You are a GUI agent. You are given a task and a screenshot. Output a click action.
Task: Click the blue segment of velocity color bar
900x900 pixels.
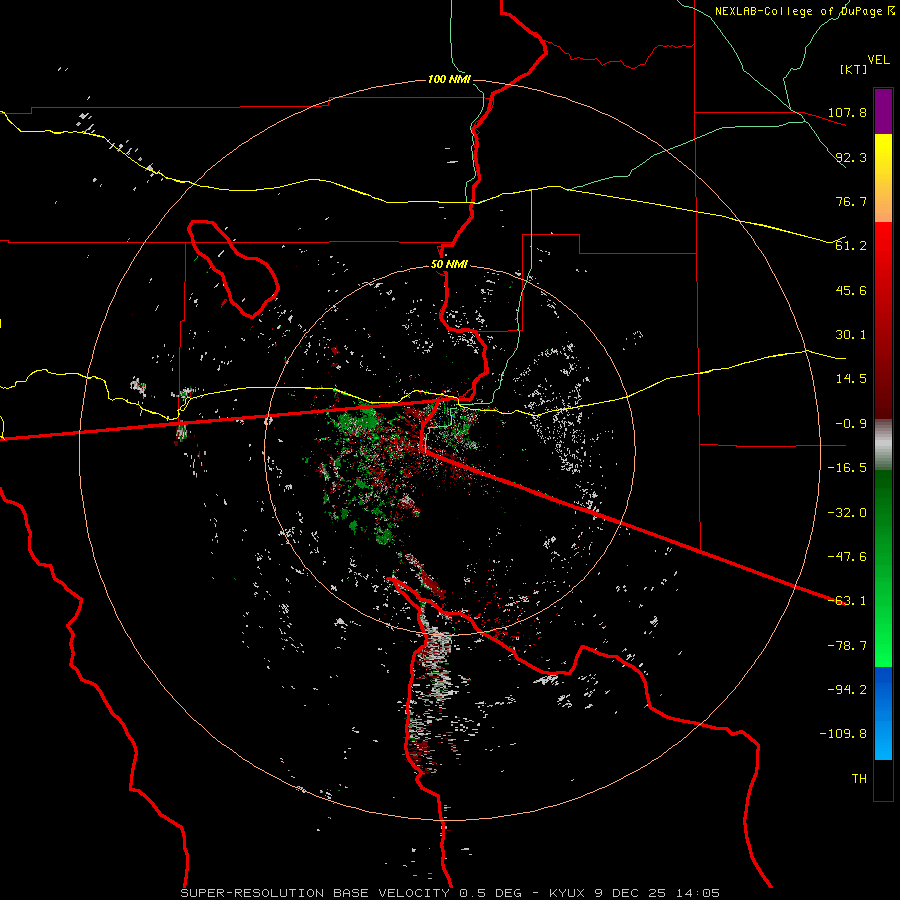pos(883,713)
